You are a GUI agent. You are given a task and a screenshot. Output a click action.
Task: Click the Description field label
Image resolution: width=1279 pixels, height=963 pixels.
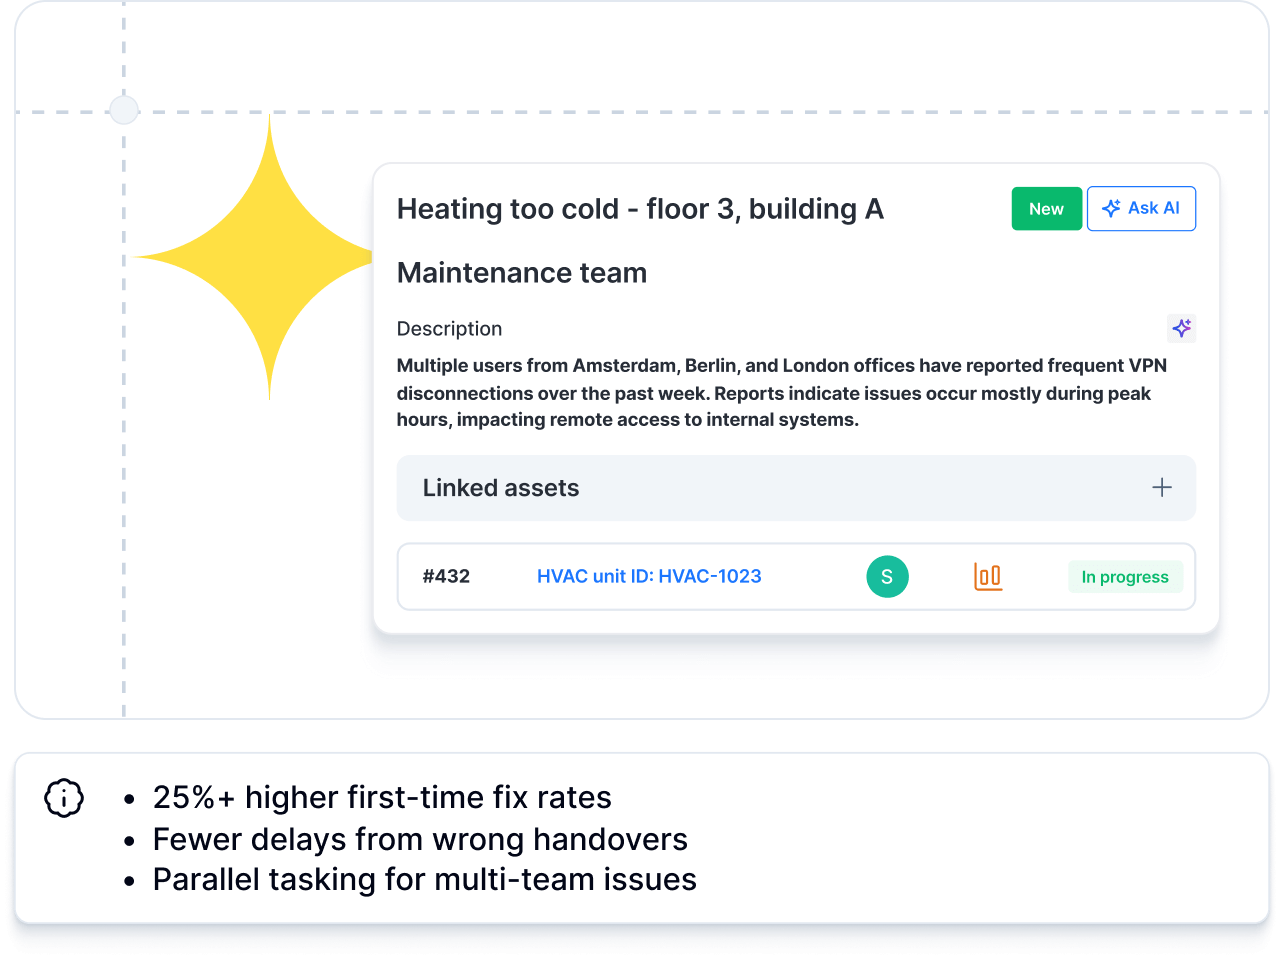pyautogui.click(x=449, y=329)
